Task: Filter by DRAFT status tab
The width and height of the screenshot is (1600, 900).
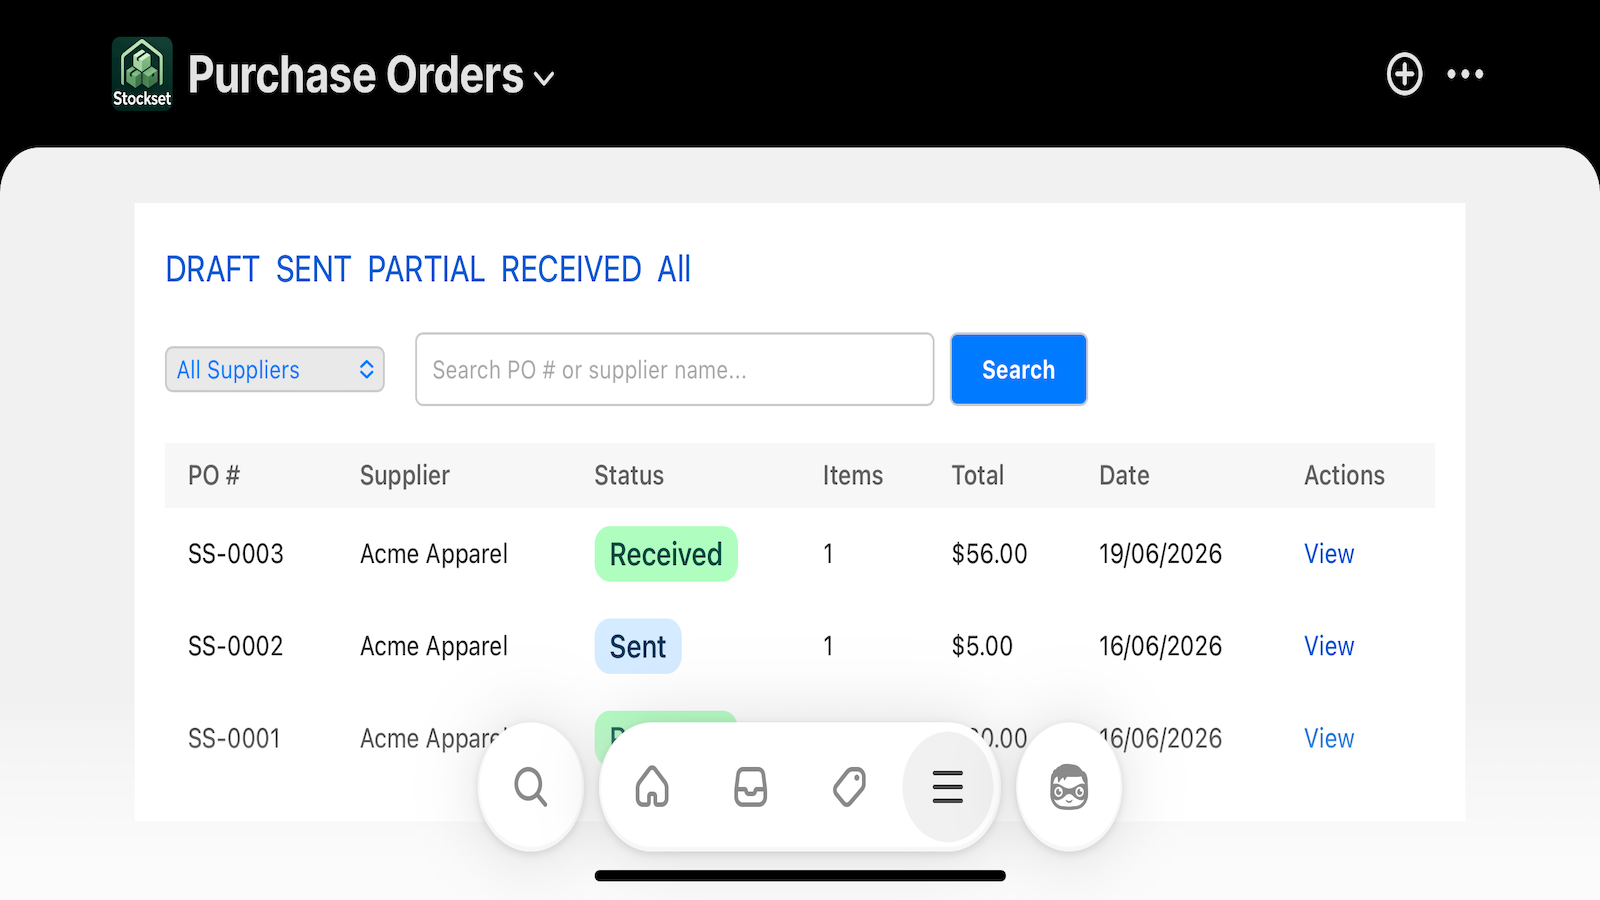Action: click(x=212, y=269)
